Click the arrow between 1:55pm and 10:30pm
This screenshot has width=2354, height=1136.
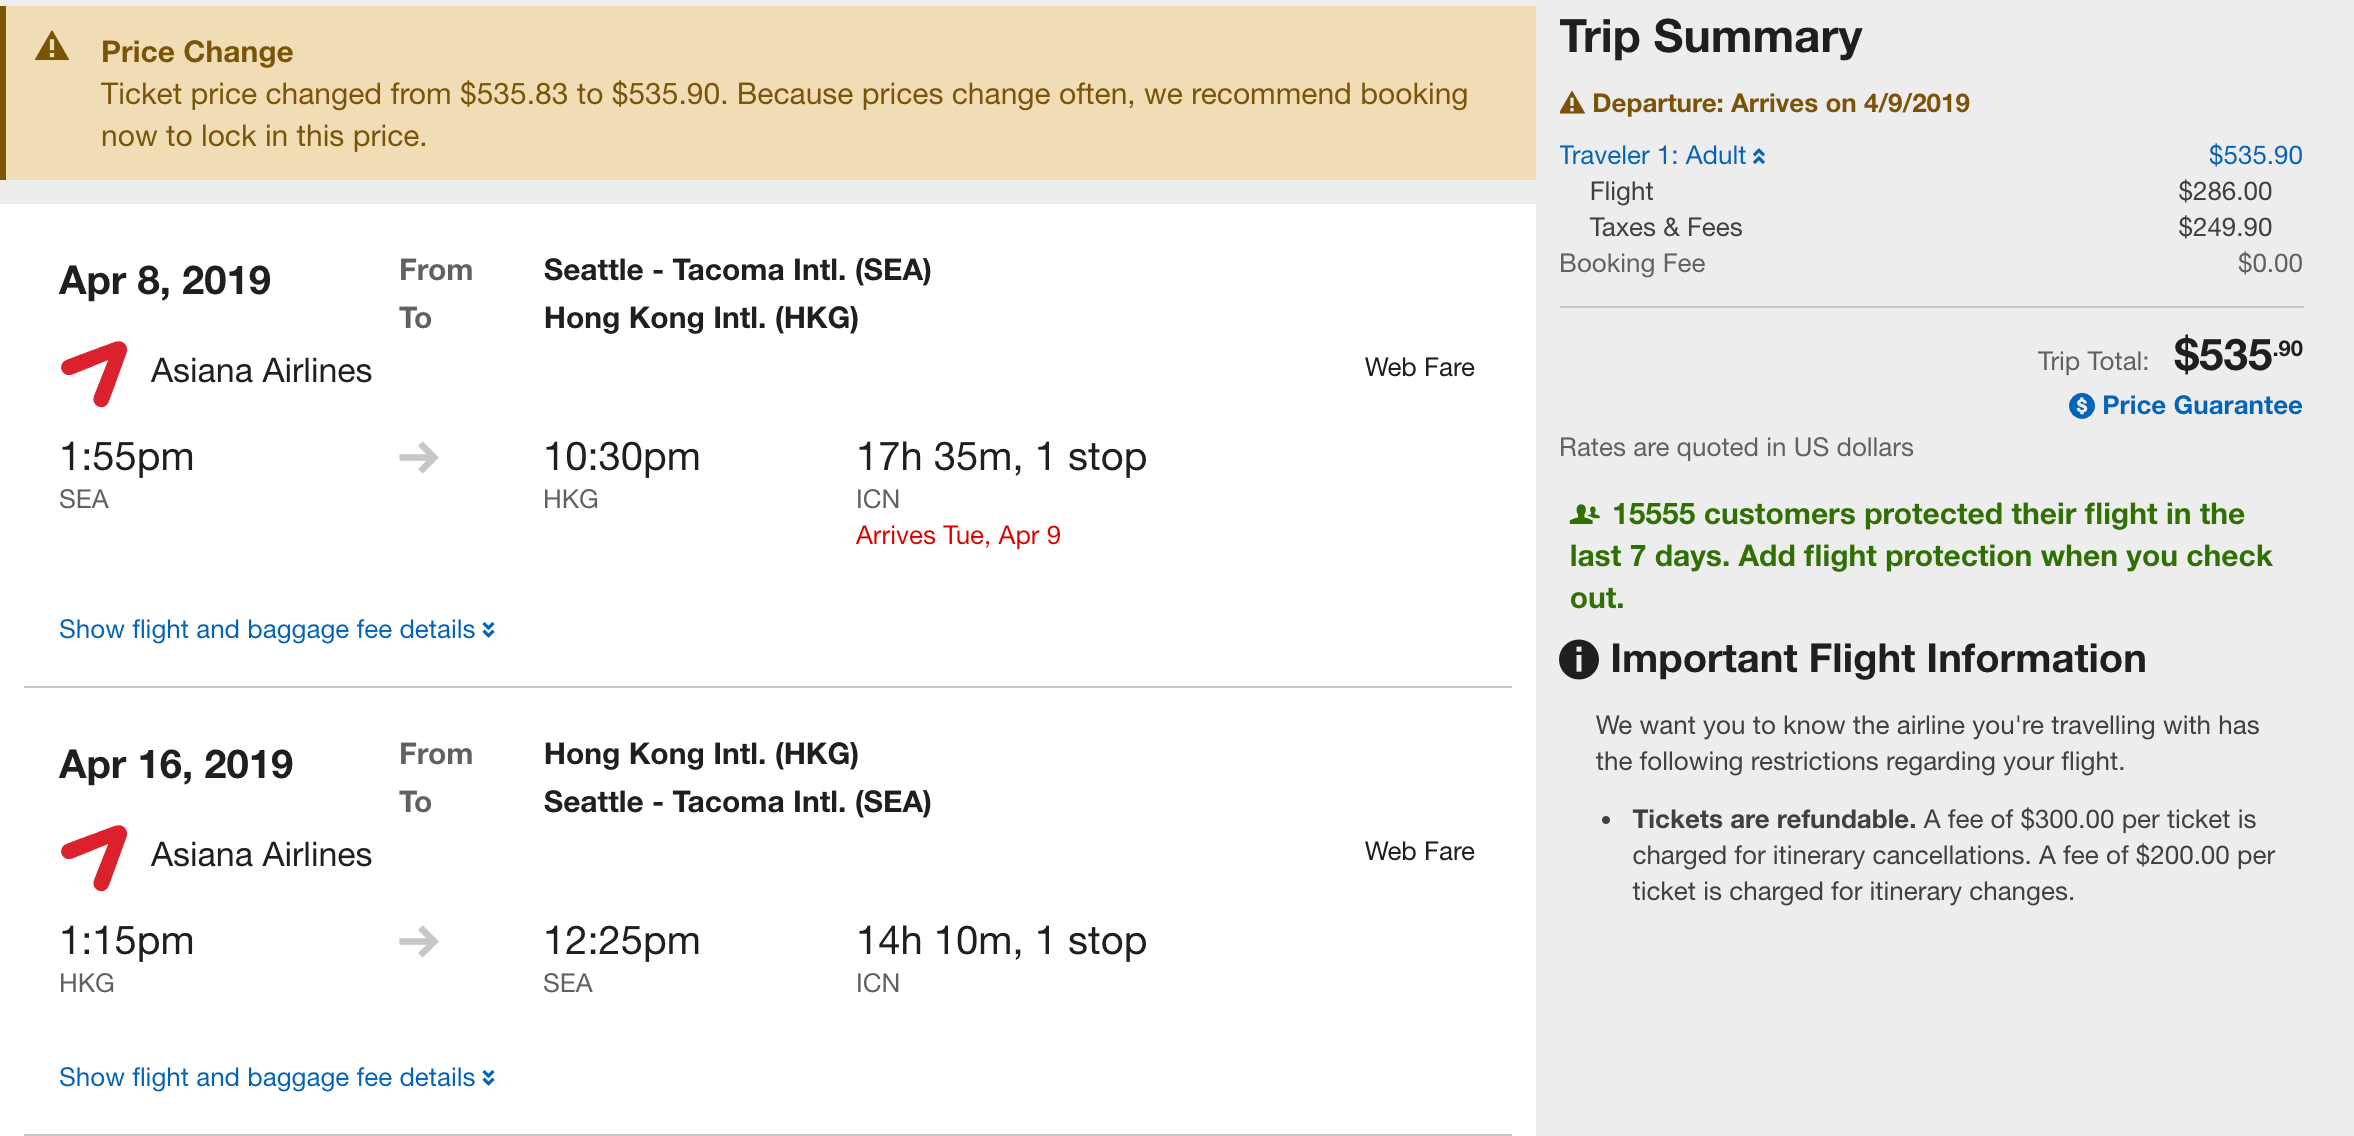(x=419, y=458)
